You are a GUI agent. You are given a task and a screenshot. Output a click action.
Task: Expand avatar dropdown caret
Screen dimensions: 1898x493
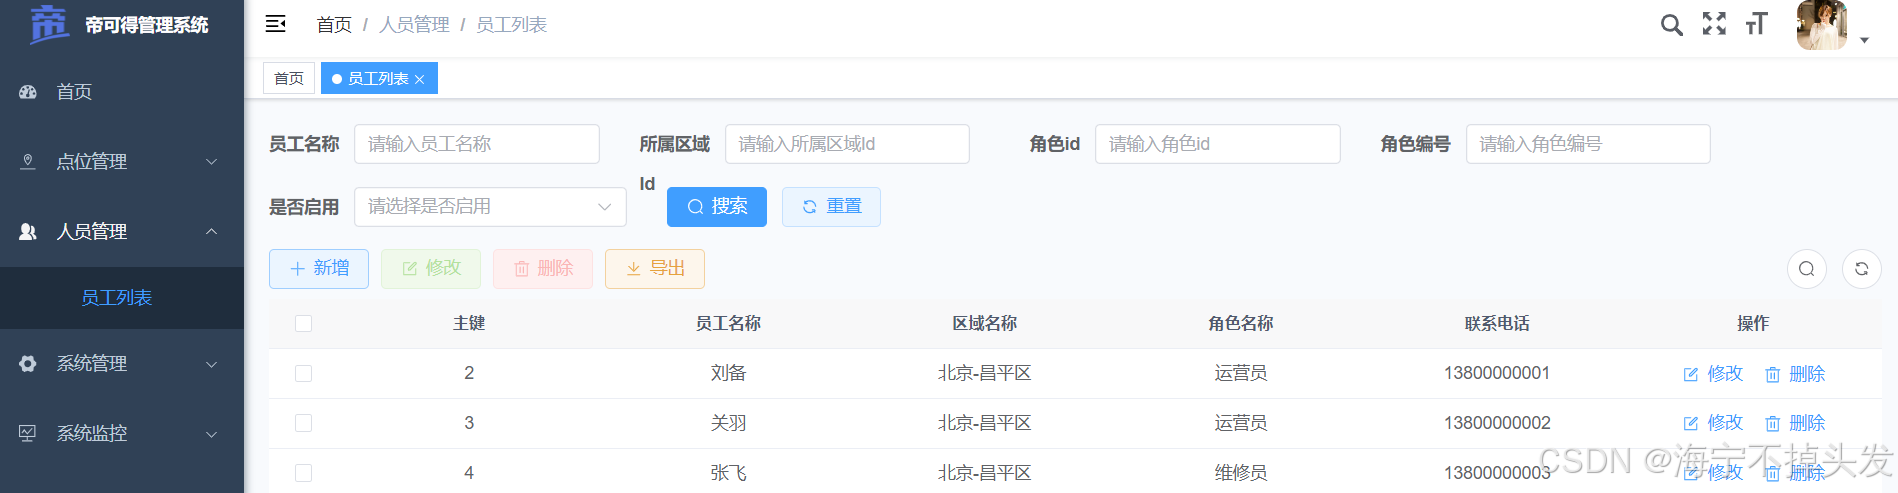pyautogui.click(x=1864, y=40)
